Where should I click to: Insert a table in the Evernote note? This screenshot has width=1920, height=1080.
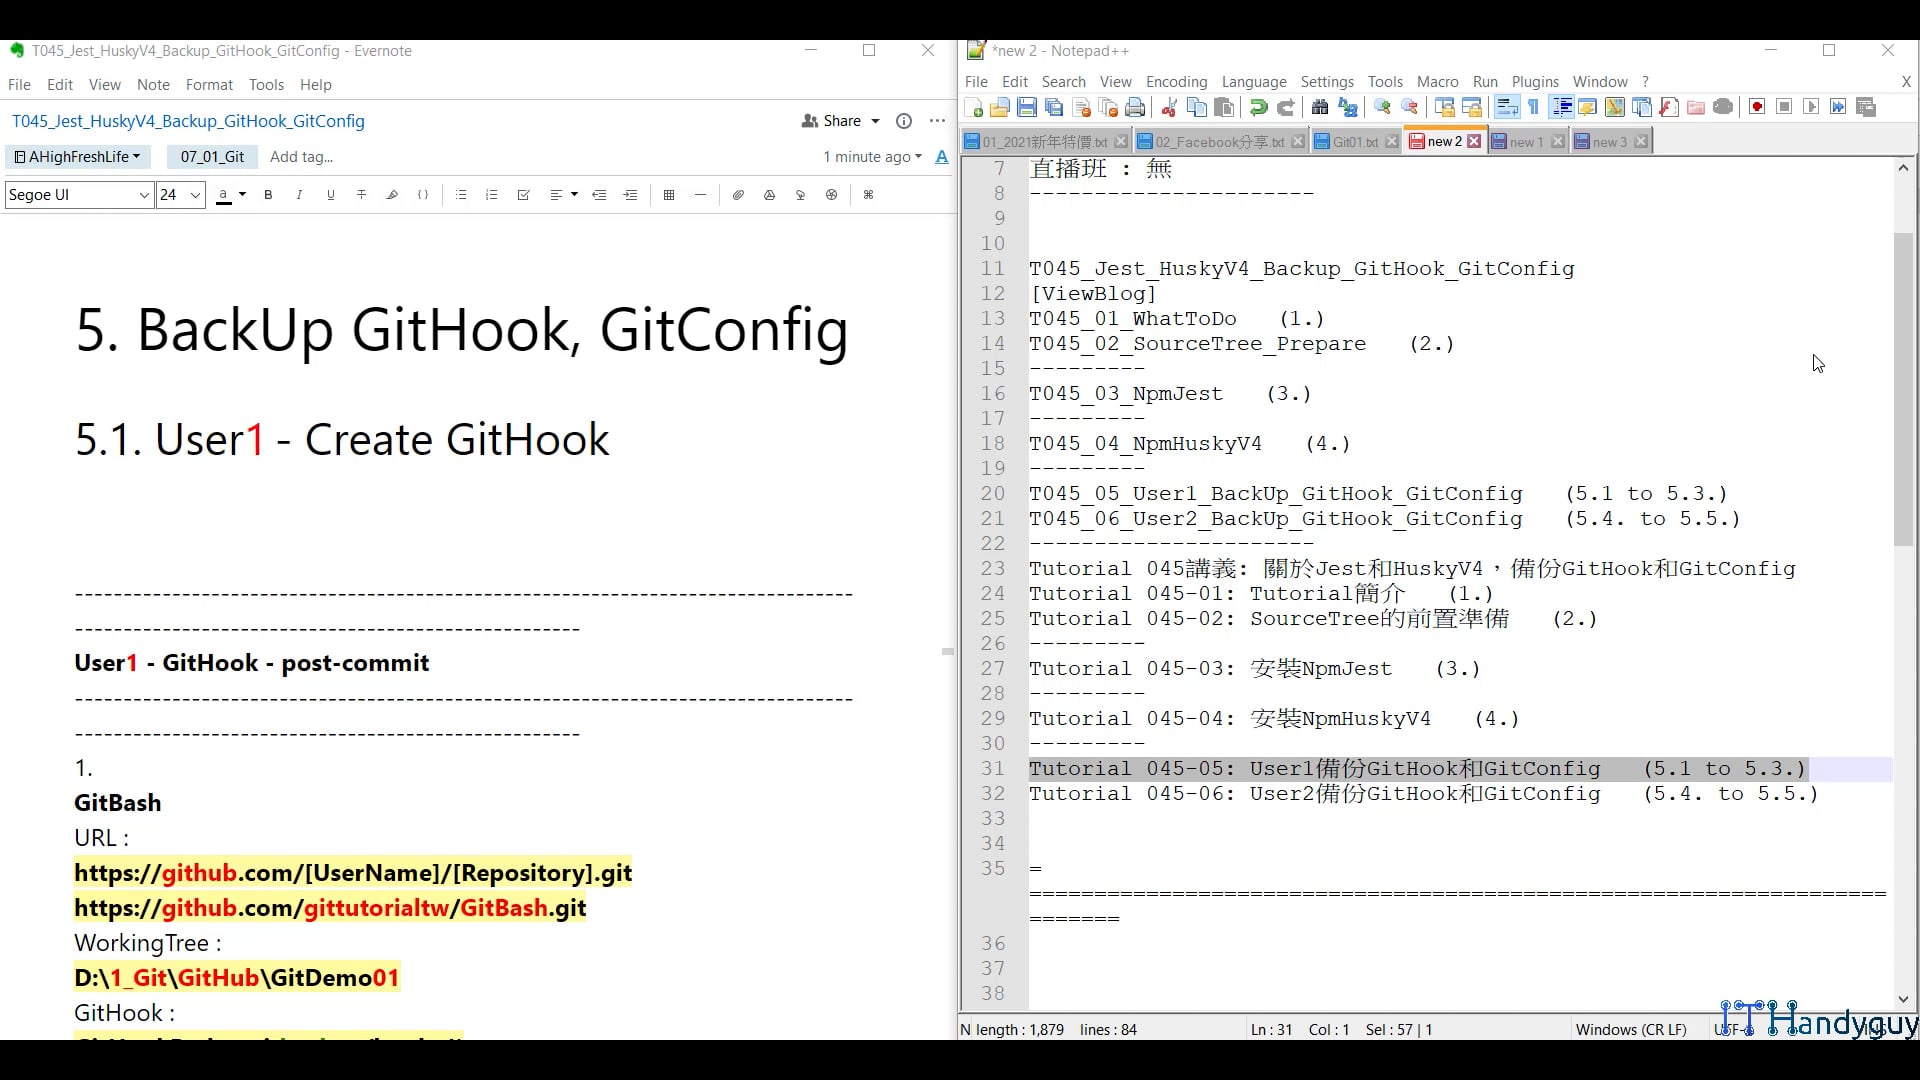pyautogui.click(x=670, y=195)
